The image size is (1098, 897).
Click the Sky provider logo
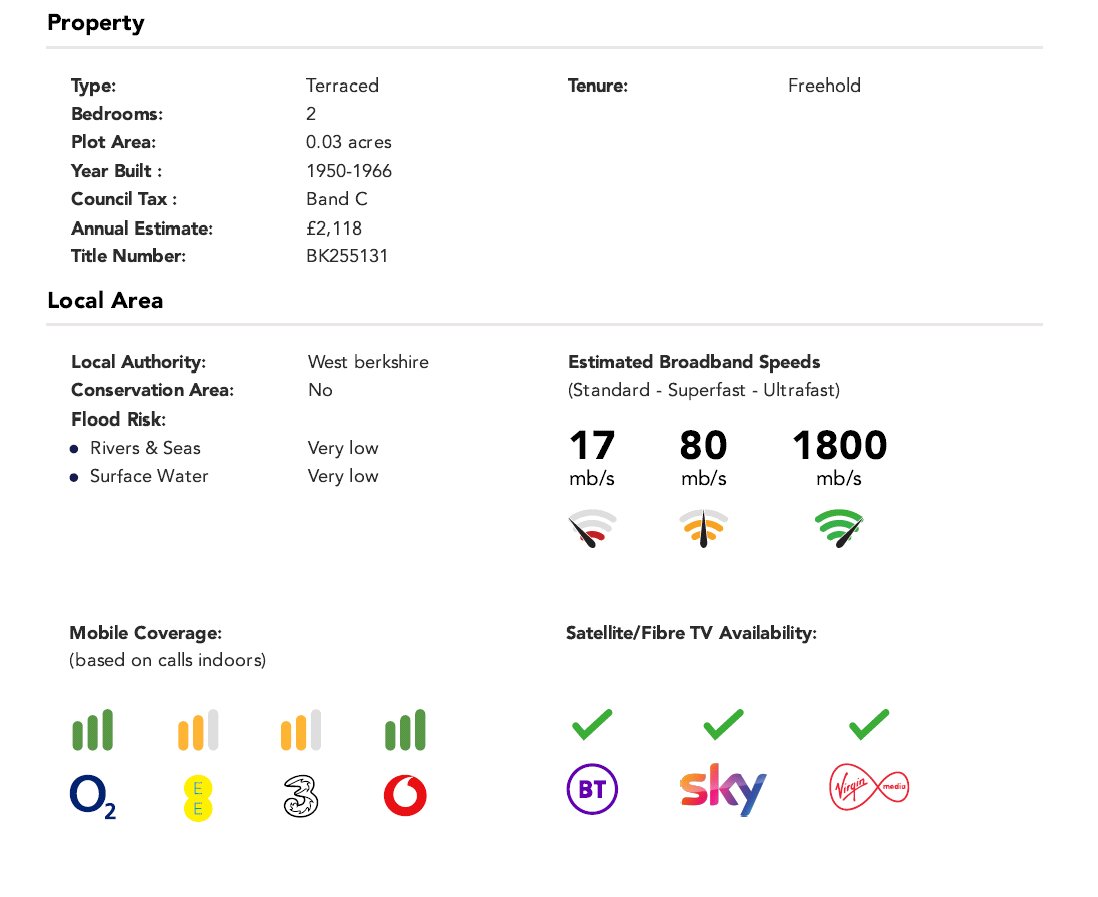(723, 790)
